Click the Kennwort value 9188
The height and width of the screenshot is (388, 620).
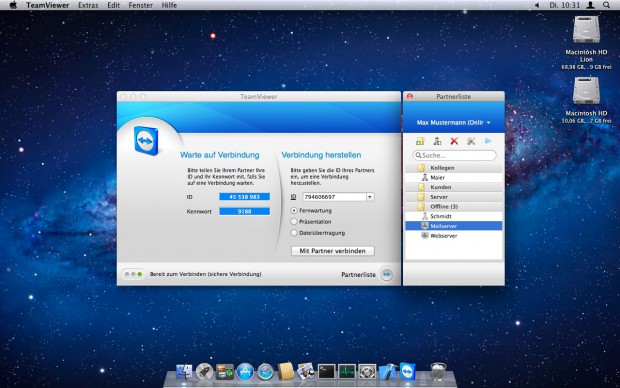(x=244, y=212)
